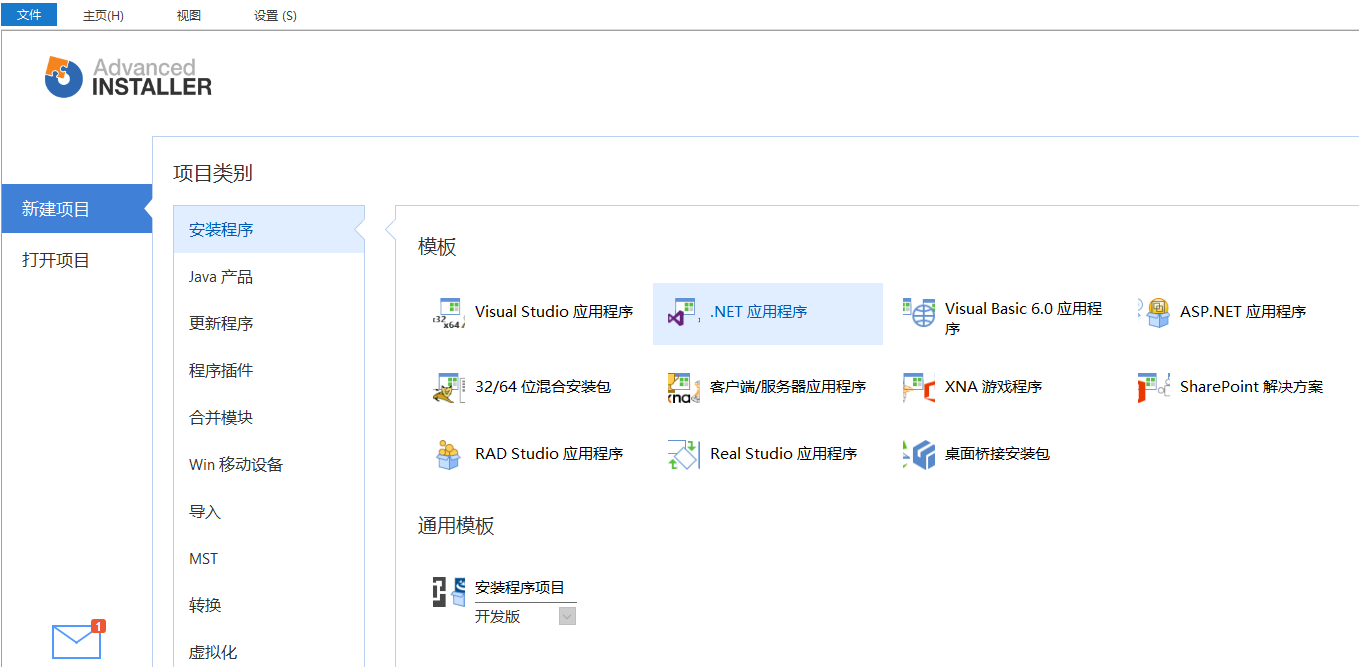Click the Advanced Installer logo

[x=128, y=77]
